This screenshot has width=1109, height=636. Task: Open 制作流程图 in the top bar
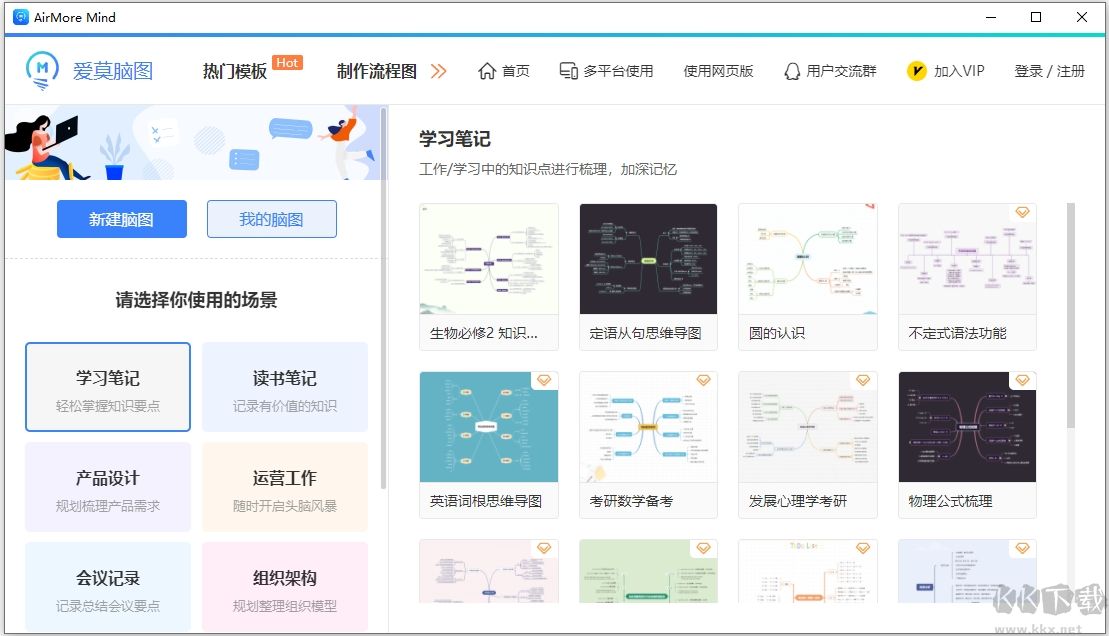point(377,71)
